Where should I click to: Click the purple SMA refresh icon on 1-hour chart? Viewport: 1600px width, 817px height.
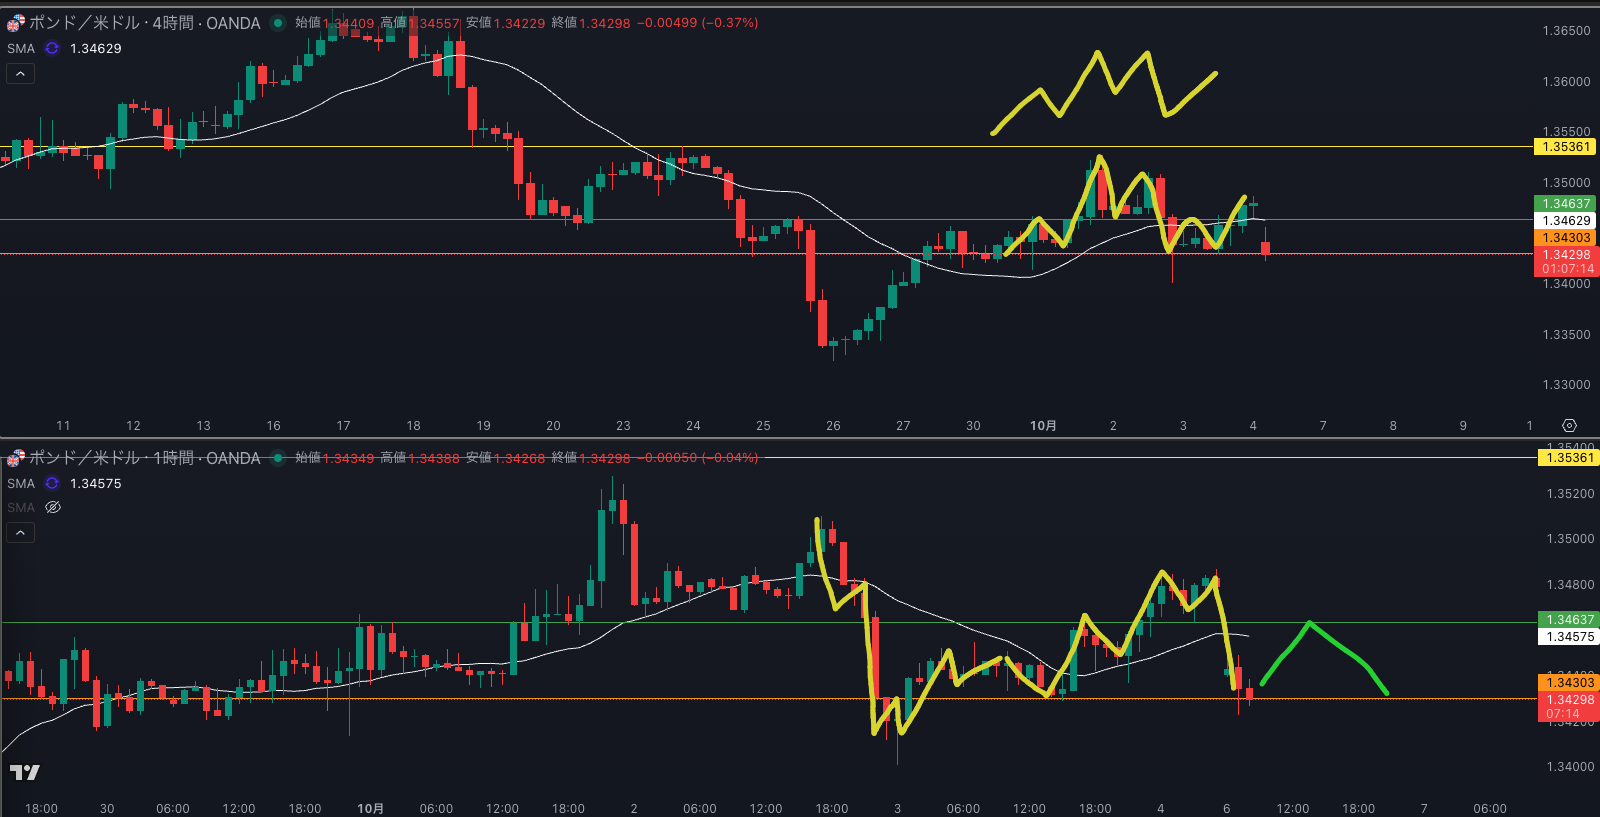(52, 483)
